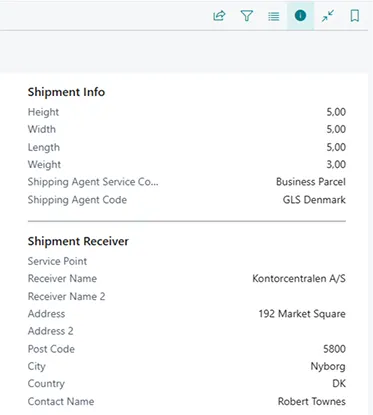This screenshot has height=415, width=373.
Task: Click the Share icon in the toolbar
Action: coord(219,16)
